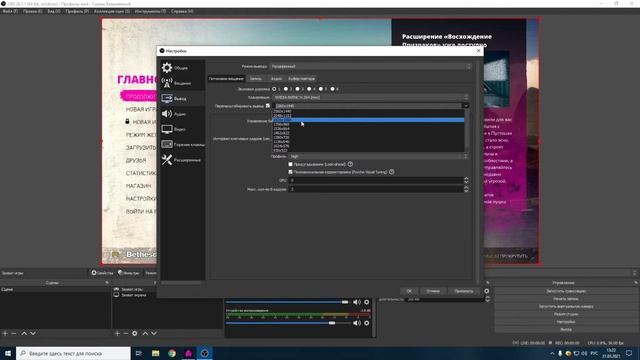
Task: Move source up in Sources panel
Action: 145,333
